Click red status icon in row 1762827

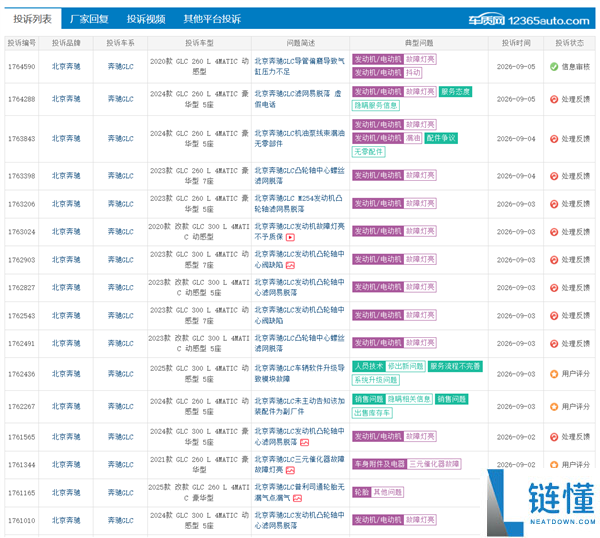coord(554,288)
